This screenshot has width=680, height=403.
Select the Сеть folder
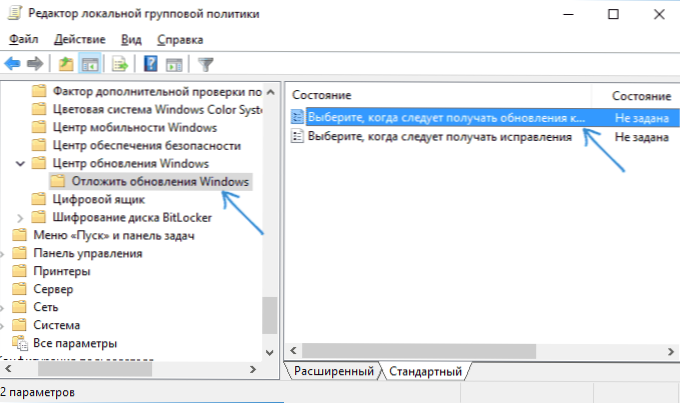(x=46, y=307)
